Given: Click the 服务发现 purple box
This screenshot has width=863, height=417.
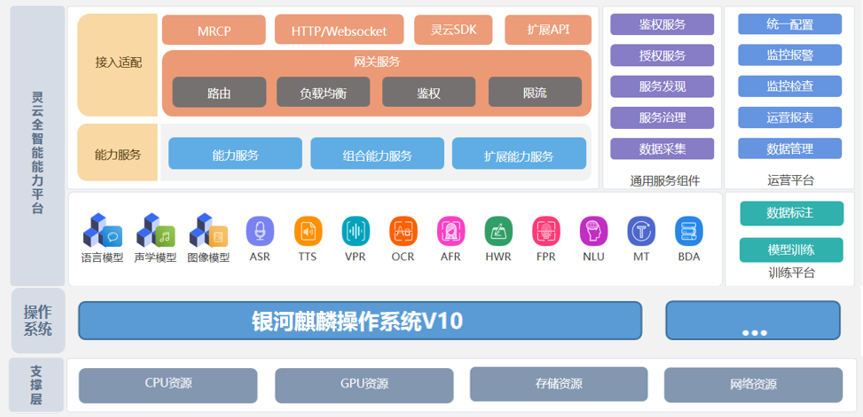Looking at the screenshot, I should [662, 86].
